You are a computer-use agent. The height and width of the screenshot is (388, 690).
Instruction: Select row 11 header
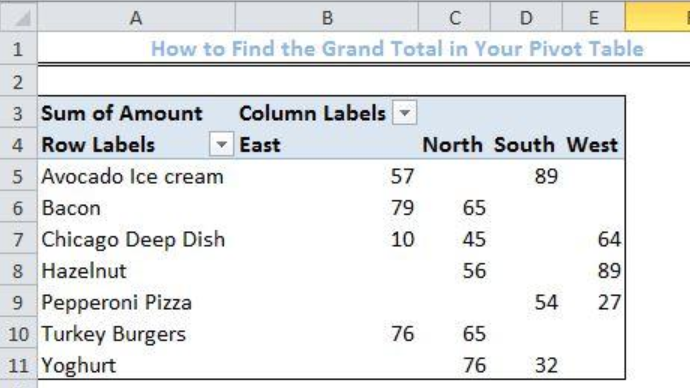tap(18, 365)
